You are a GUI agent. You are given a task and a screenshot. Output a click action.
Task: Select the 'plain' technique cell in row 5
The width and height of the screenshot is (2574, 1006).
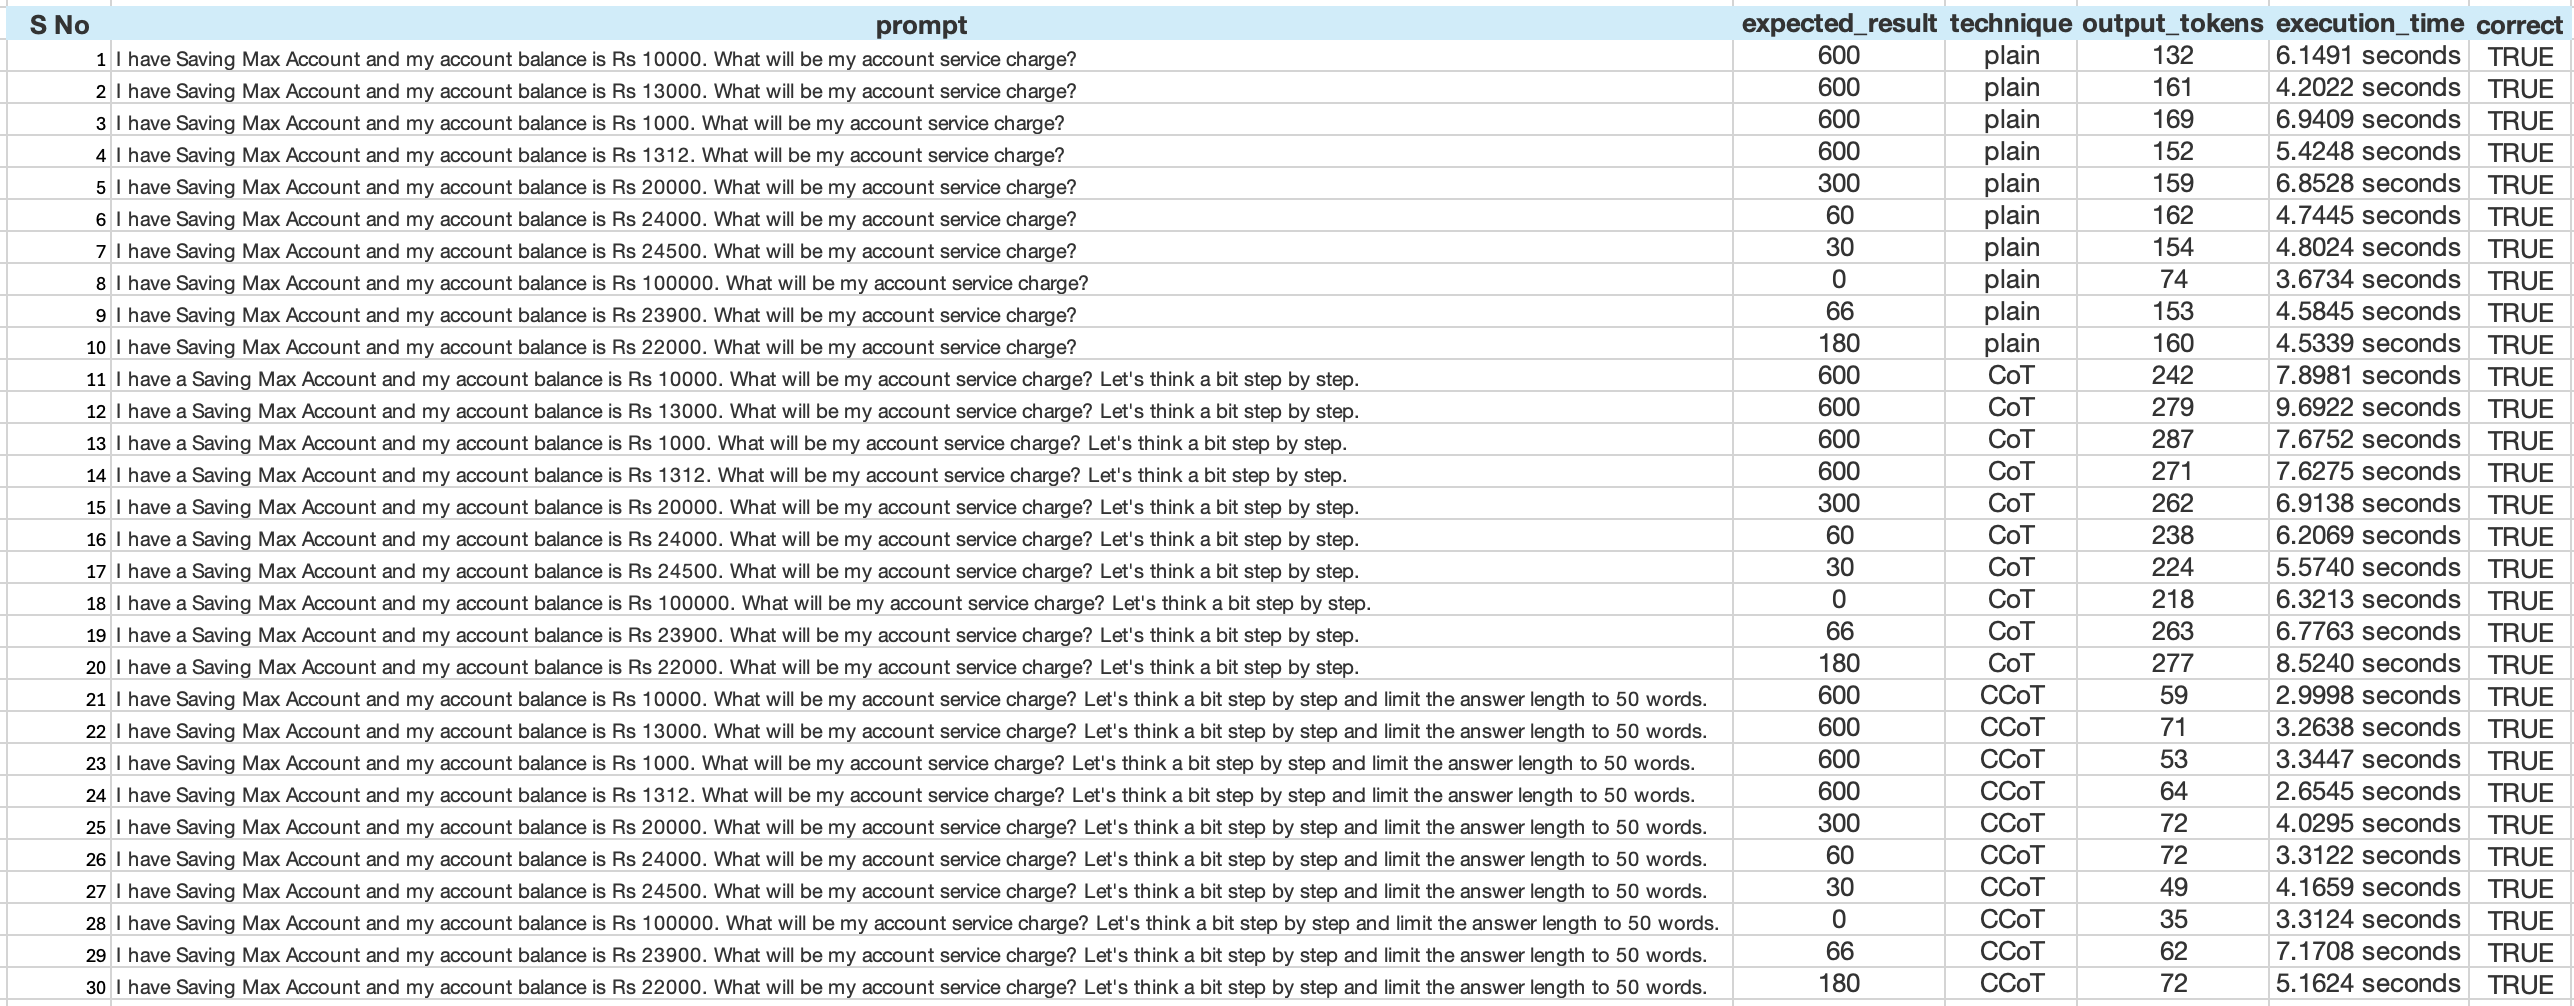point(2011,184)
